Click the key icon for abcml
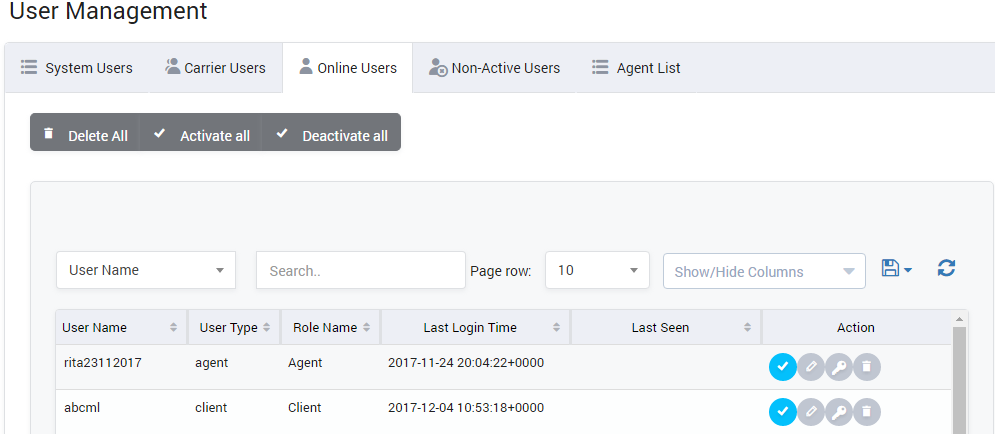This screenshot has width=995, height=434. click(x=839, y=411)
